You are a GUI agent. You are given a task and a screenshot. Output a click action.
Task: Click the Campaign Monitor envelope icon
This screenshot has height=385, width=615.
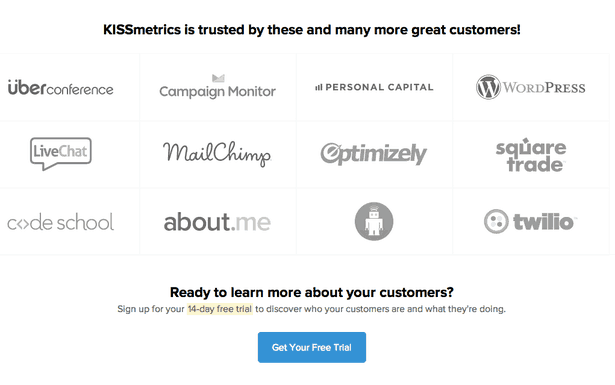point(218,78)
